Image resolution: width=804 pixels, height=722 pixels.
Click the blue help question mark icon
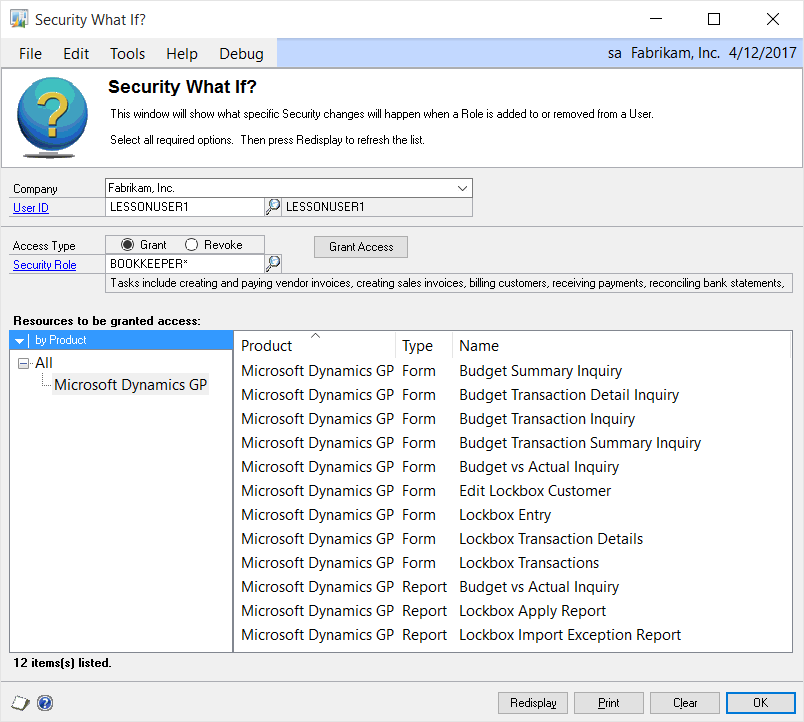click(x=45, y=703)
